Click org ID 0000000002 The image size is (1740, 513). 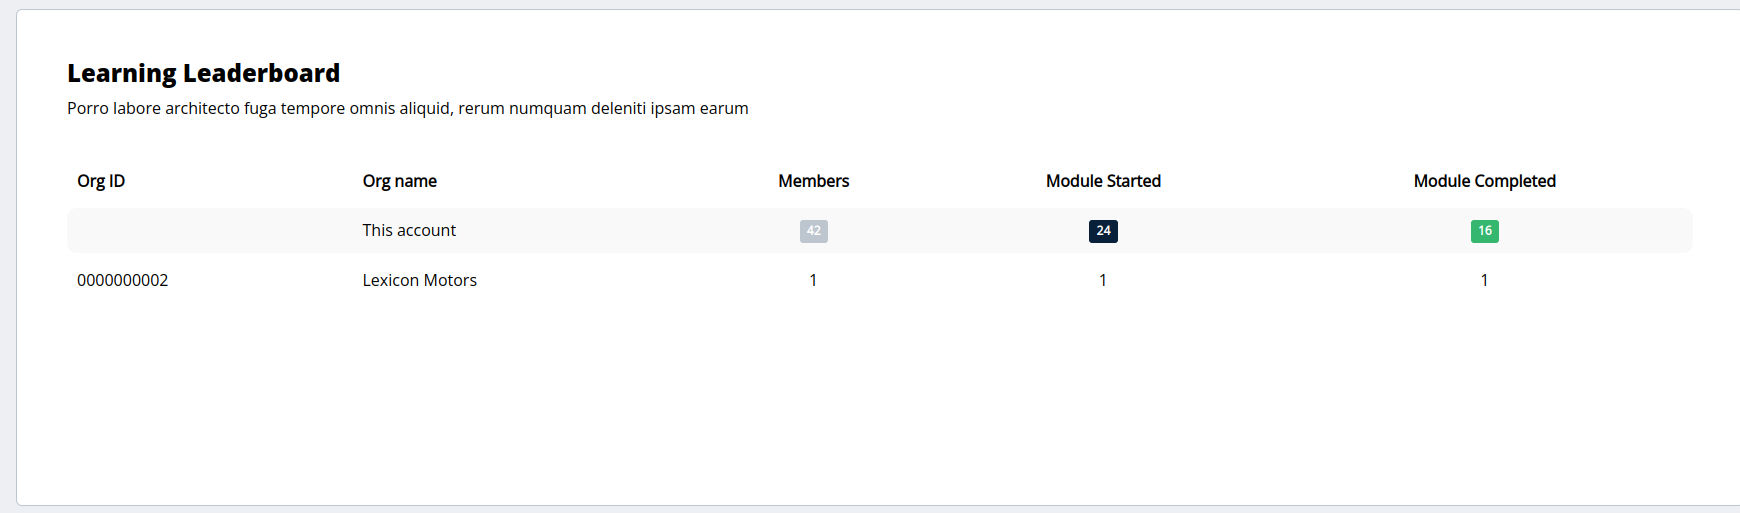(122, 280)
